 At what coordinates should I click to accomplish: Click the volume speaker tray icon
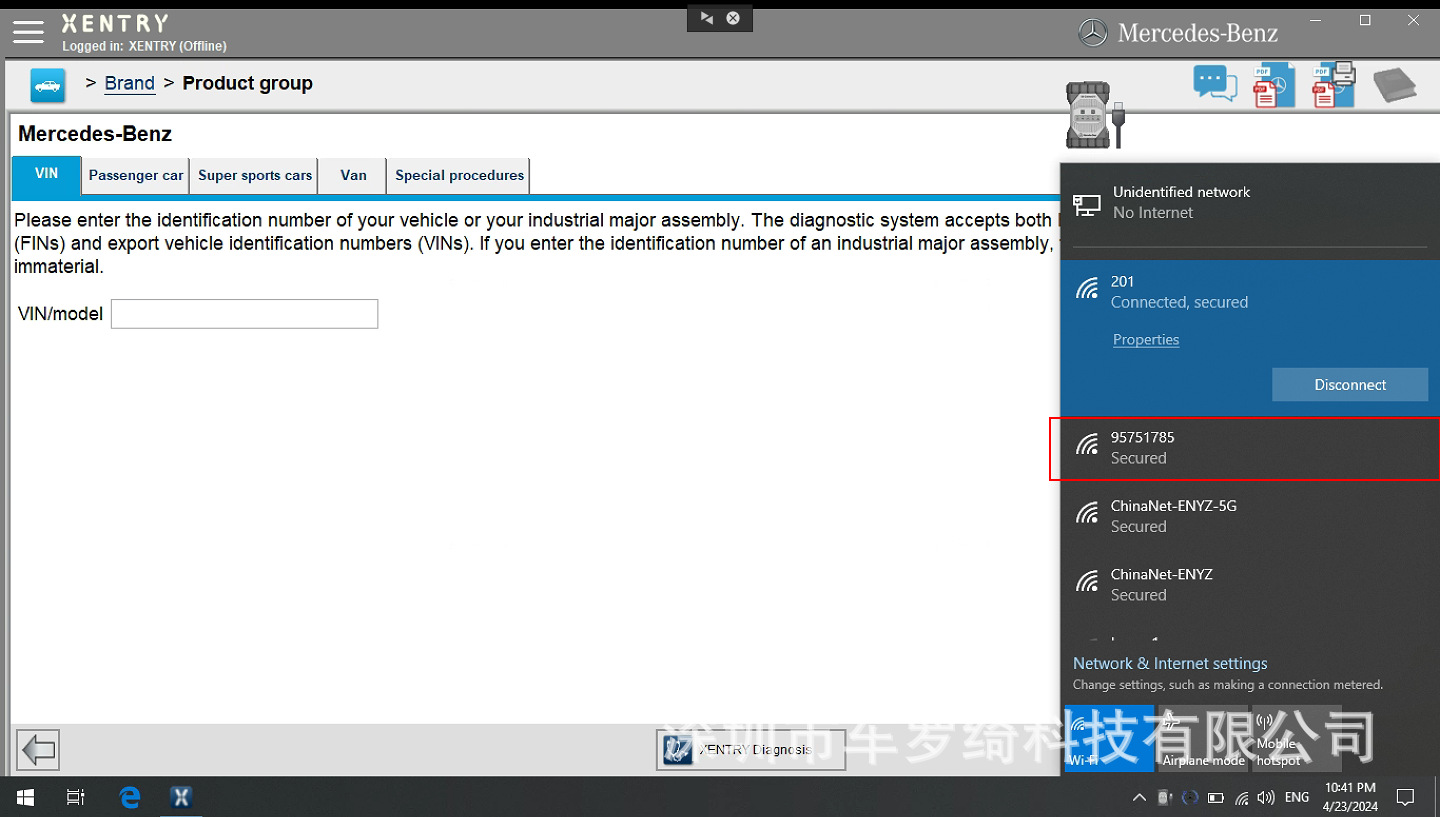(x=1267, y=798)
